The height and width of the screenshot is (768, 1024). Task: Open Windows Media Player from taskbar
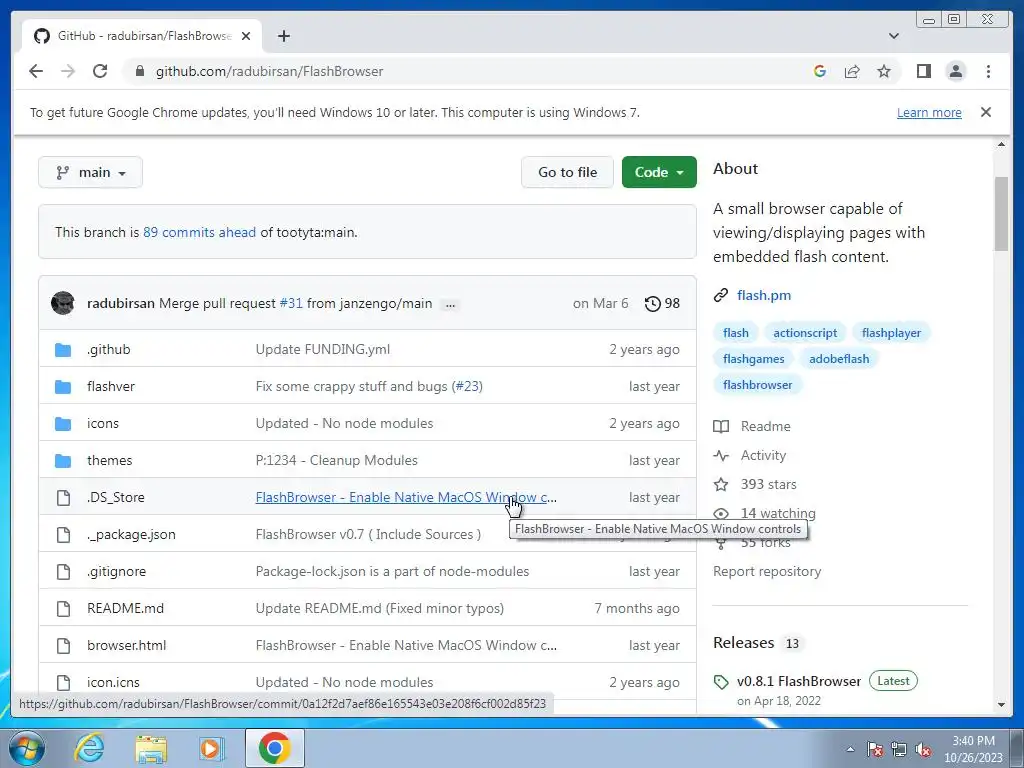coord(210,748)
